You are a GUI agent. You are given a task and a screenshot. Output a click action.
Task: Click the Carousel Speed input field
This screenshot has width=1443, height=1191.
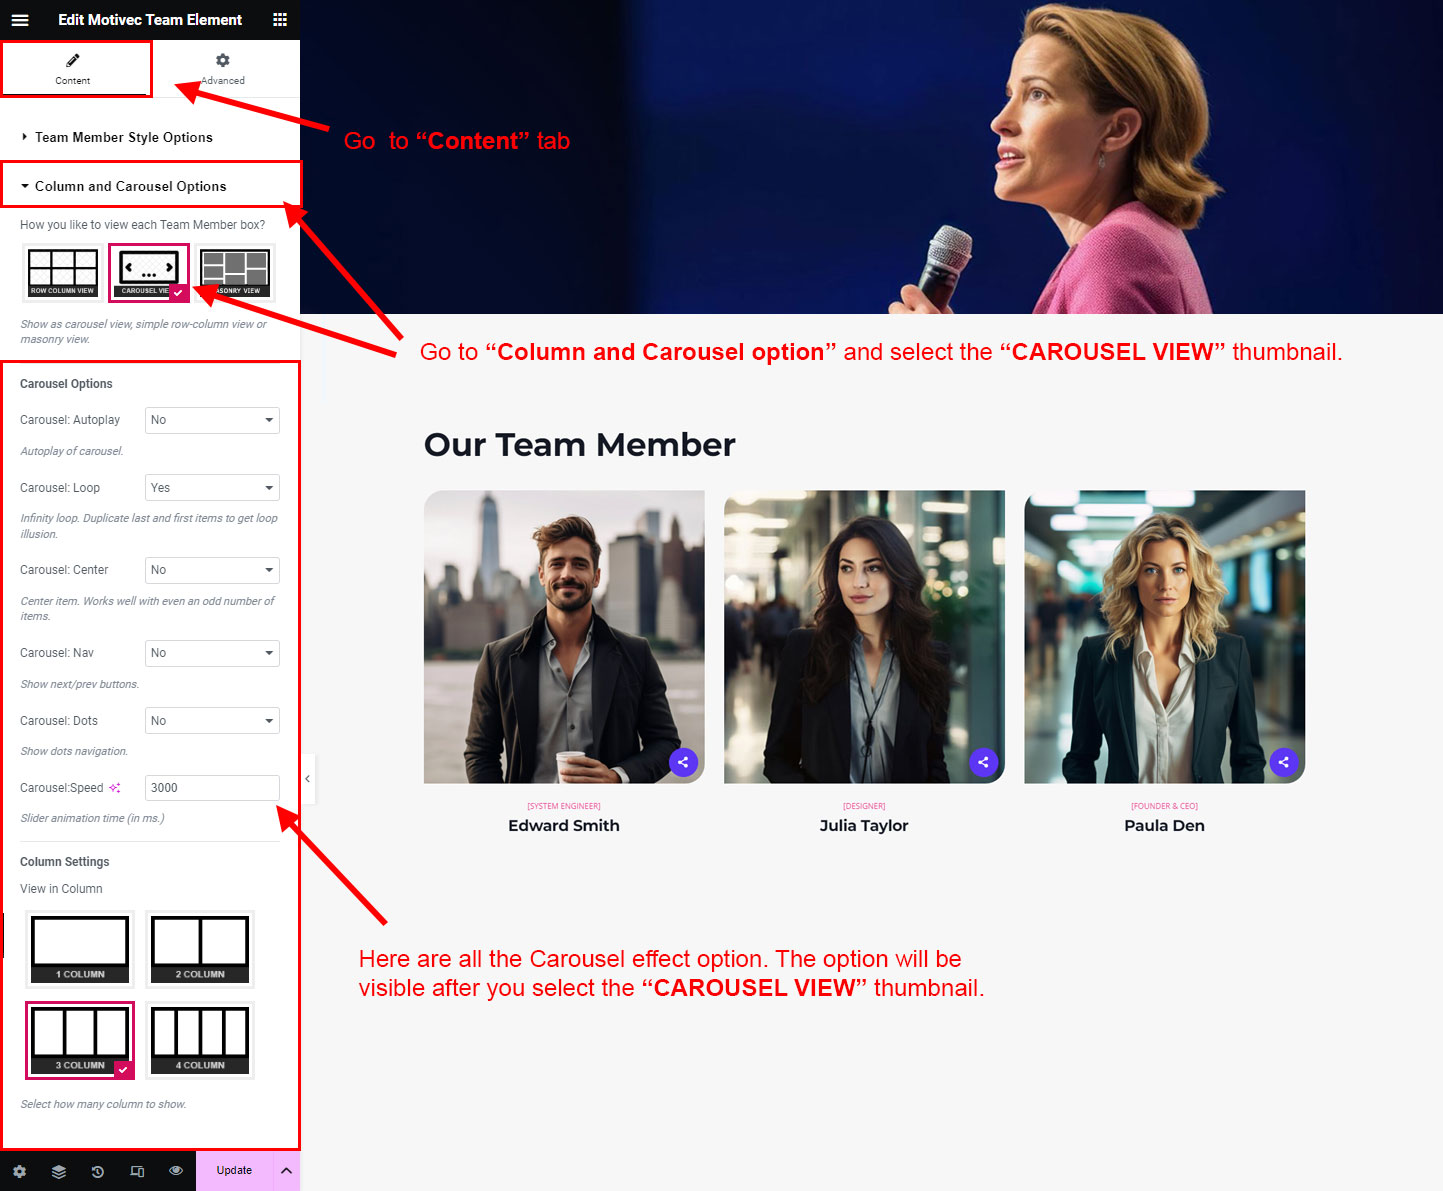click(x=212, y=788)
